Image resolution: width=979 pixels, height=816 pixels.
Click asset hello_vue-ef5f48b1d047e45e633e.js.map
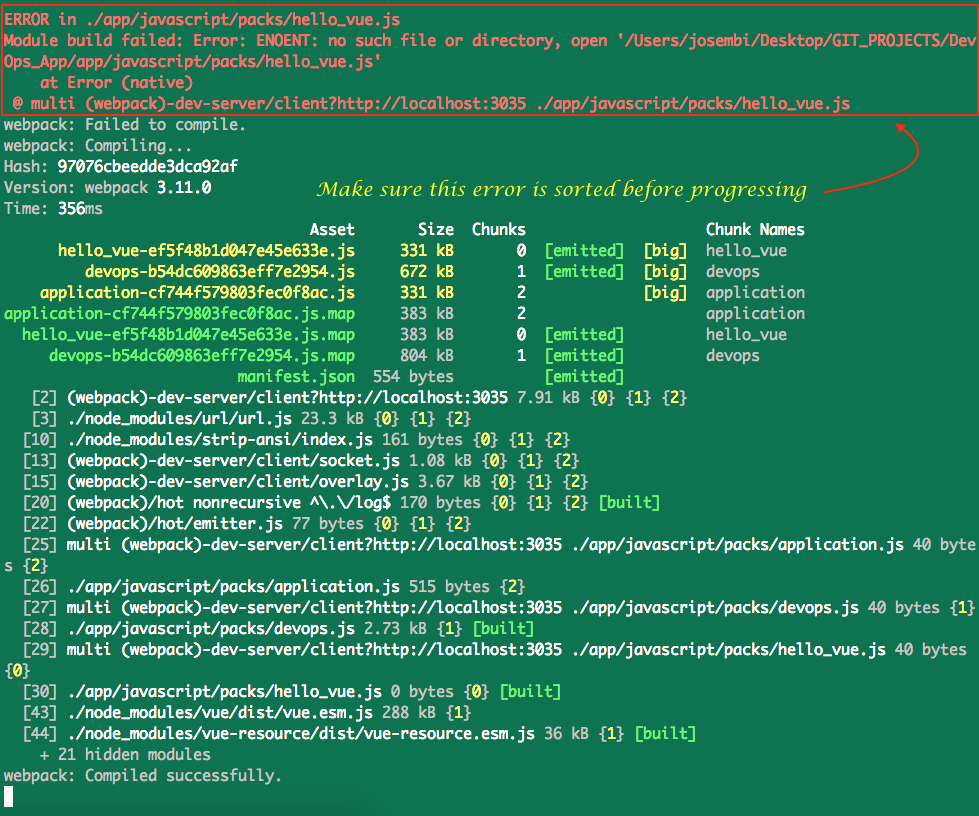pyautogui.click(x=189, y=335)
